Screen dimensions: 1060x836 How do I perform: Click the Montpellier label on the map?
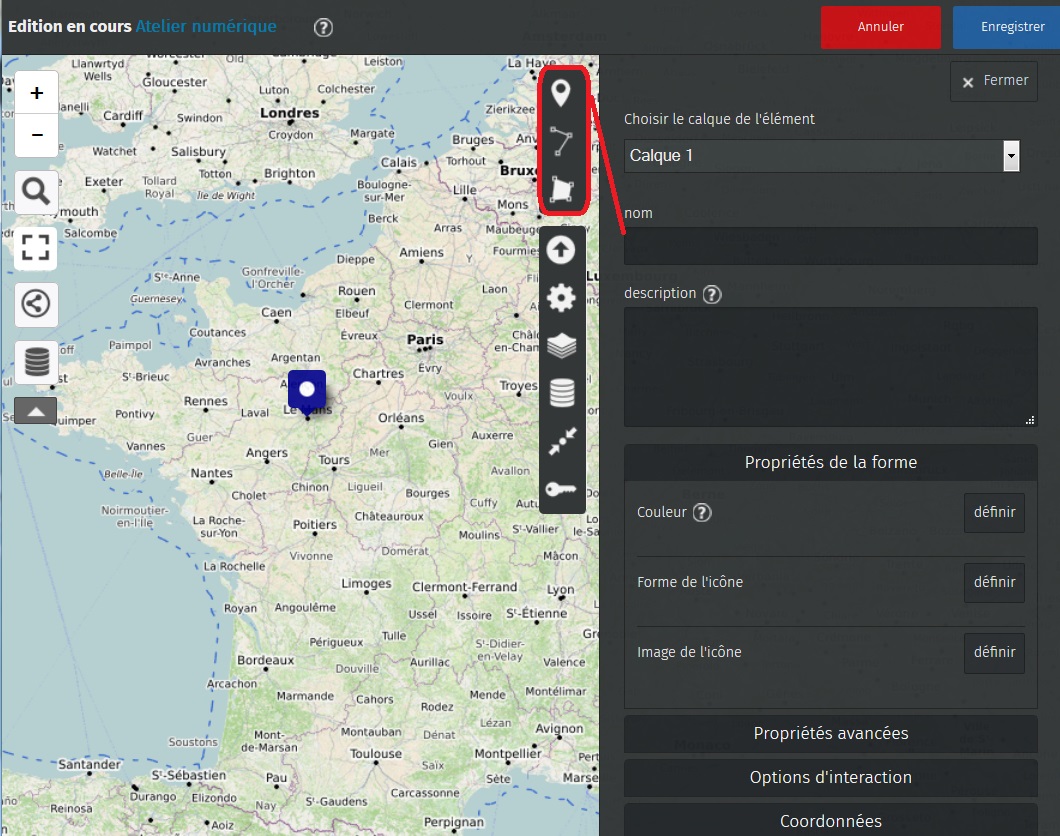coord(508,754)
